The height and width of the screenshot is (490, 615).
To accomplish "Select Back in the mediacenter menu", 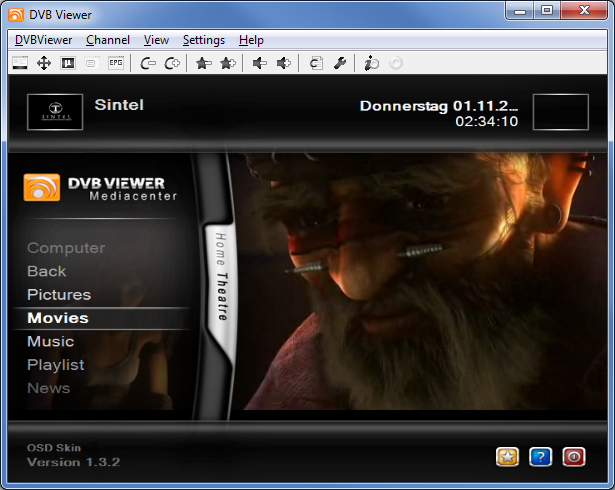I will point(47,271).
